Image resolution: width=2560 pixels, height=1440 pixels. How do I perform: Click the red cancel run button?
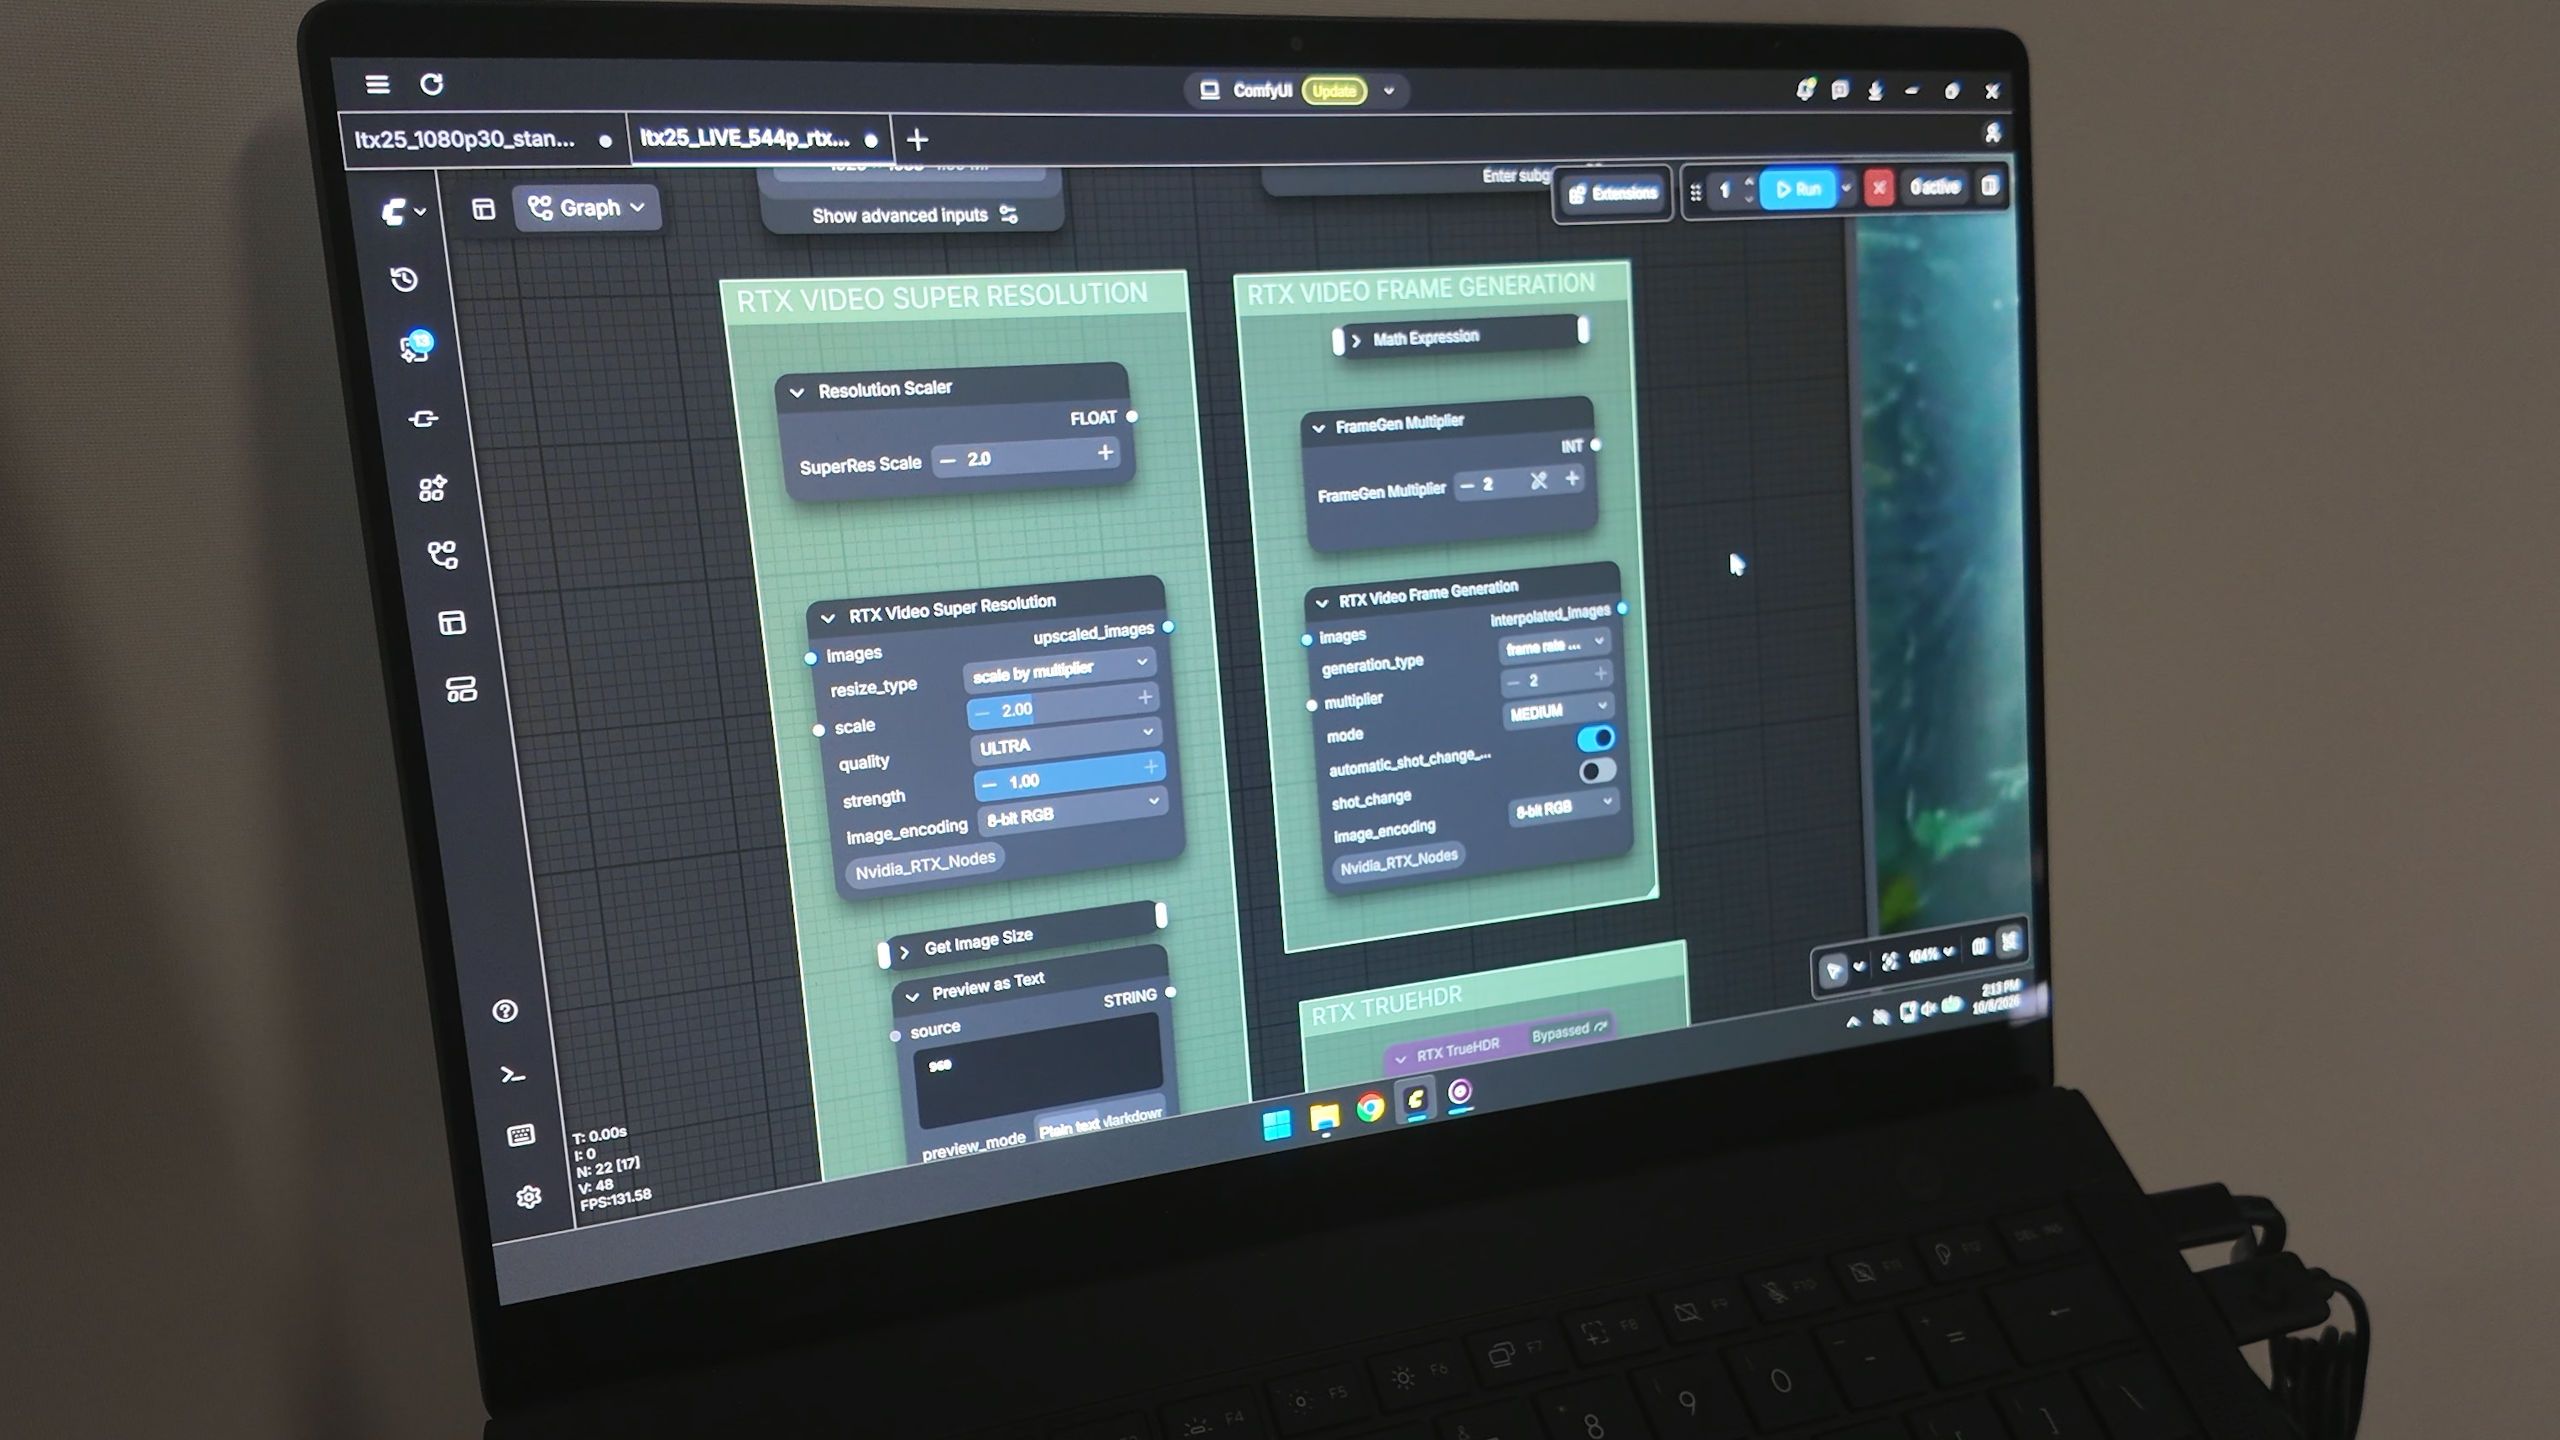(1879, 187)
